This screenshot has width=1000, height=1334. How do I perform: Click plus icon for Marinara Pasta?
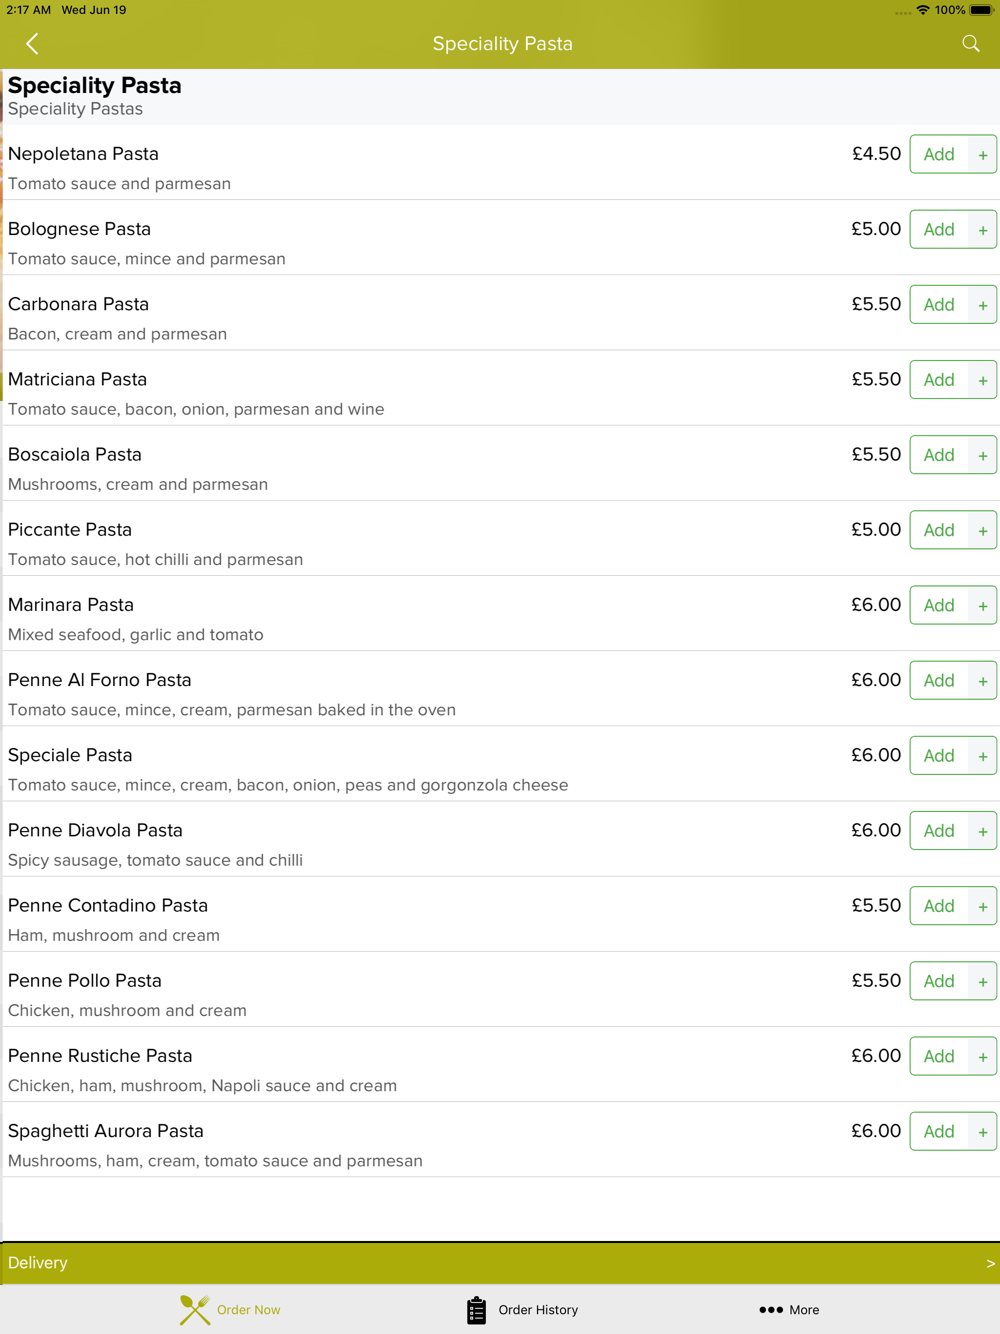pos(983,606)
